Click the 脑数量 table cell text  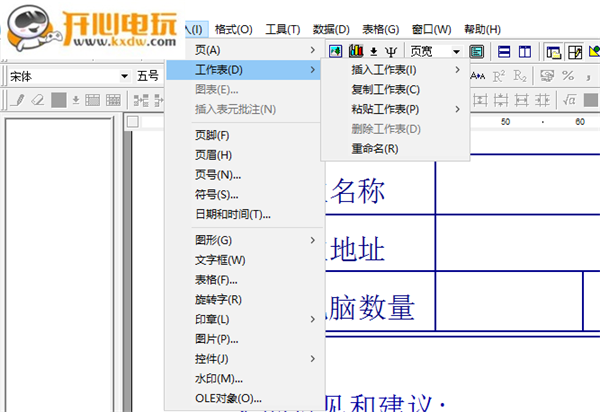coord(370,307)
